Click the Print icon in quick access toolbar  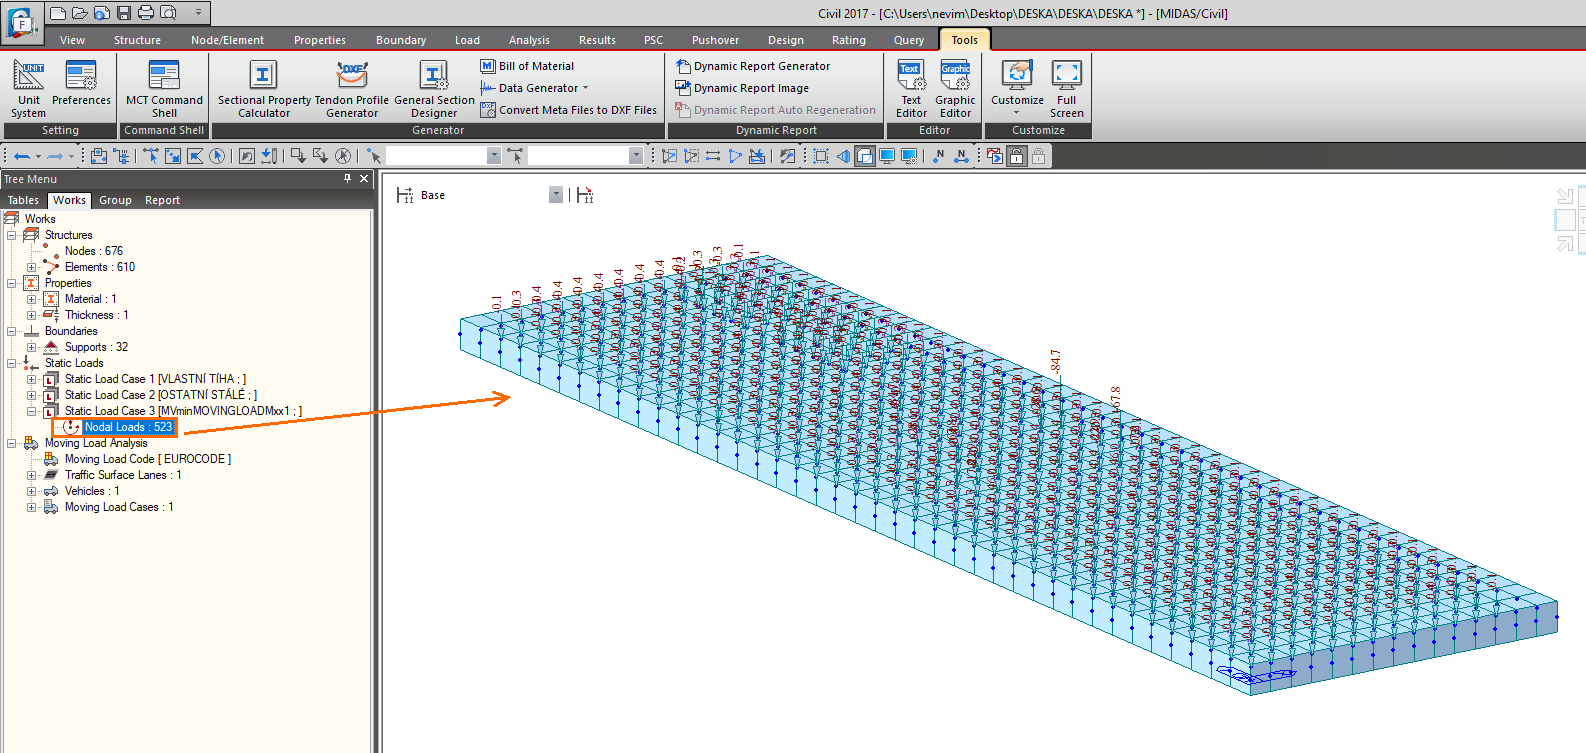tap(146, 13)
